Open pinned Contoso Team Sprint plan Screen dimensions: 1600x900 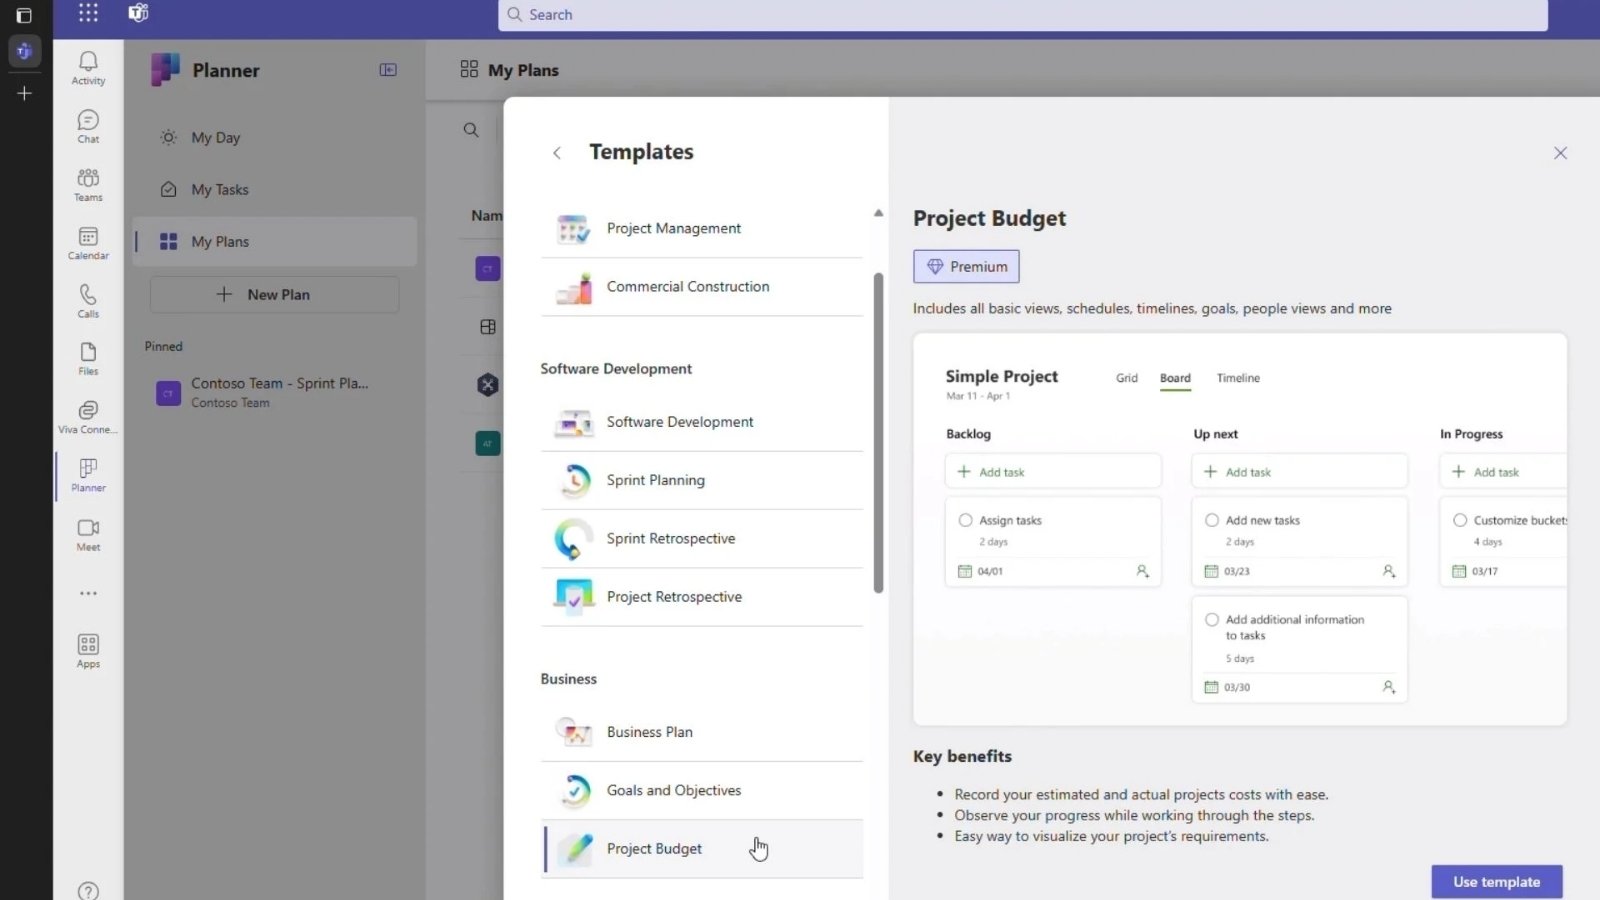coord(275,392)
